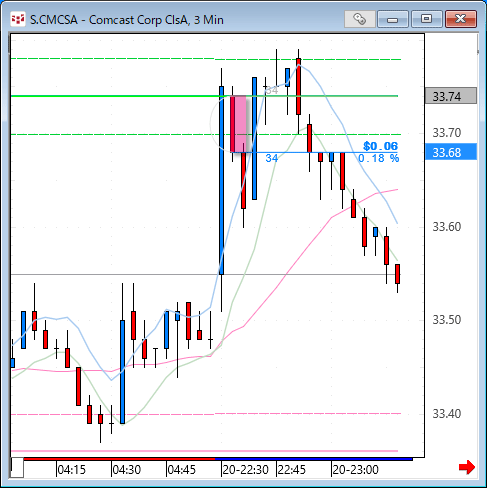The height and width of the screenshot is (488, 487).
Task: Click the blue 33.68 price label on the price scale
Action: (x=451, y=152)
